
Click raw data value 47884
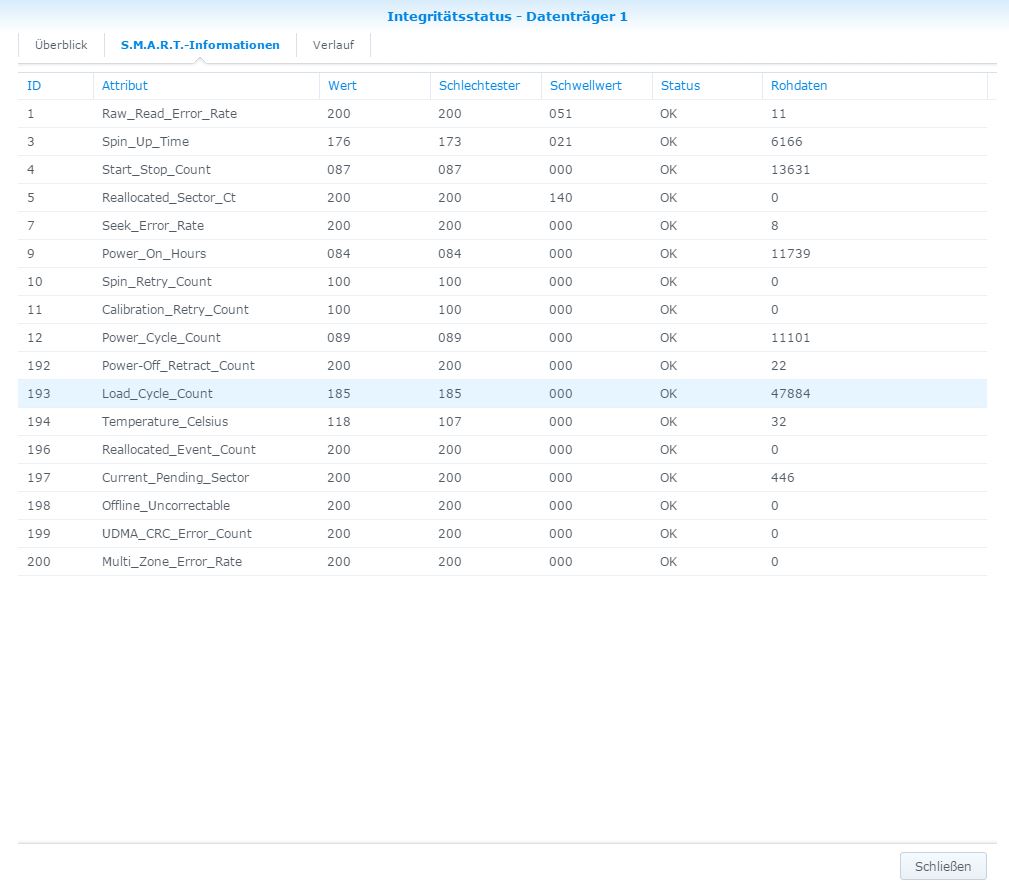tap(790, 394)
